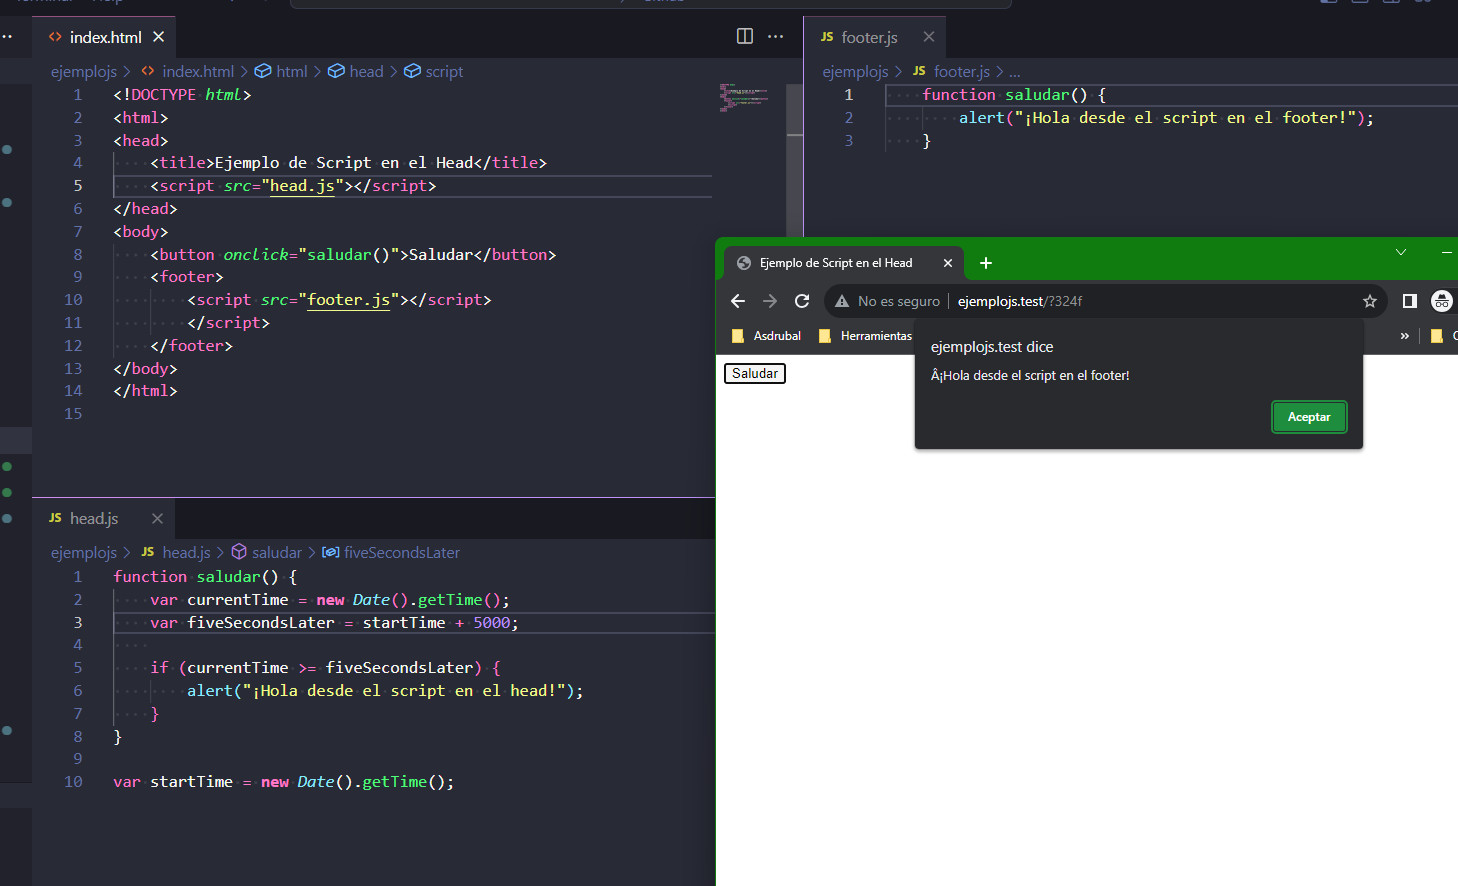
Task: Open the editor more-actions ellipsis
Action: [x=776, y=36]
